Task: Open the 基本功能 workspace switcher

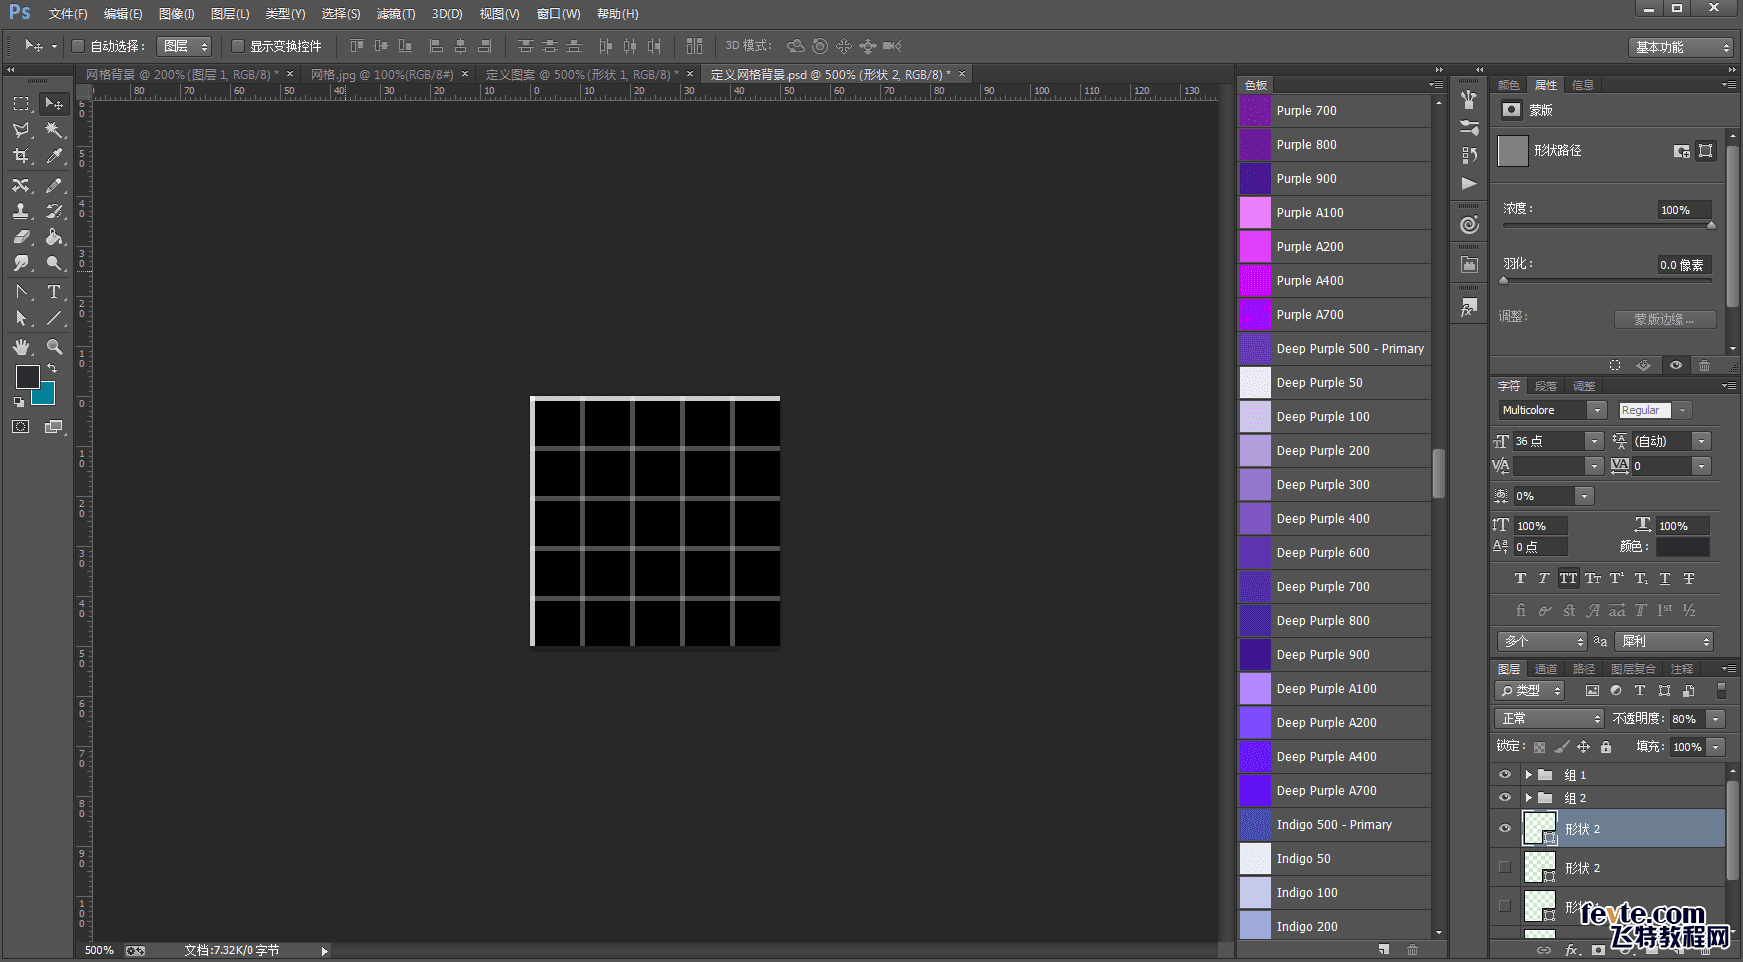Action: click(x=1682, y=47)
